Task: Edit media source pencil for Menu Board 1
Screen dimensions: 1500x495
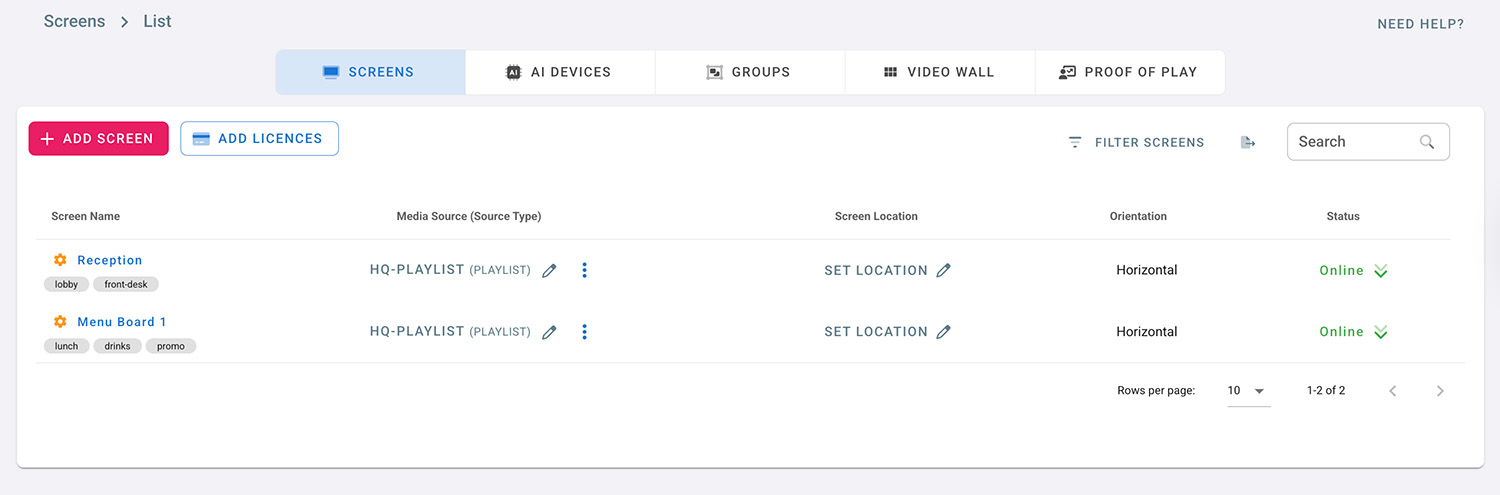Action: tap(549, 332)
